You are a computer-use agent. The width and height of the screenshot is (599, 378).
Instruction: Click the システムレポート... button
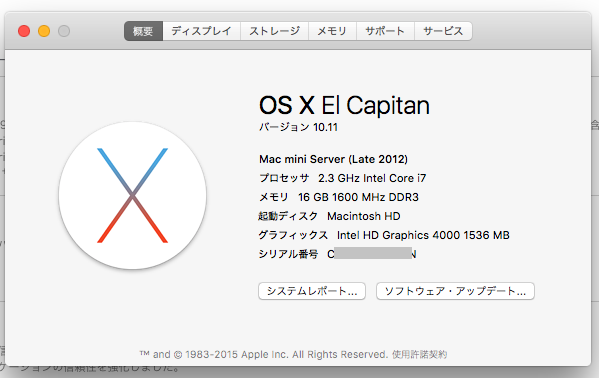pyautogui.click(x=312, y=291)
